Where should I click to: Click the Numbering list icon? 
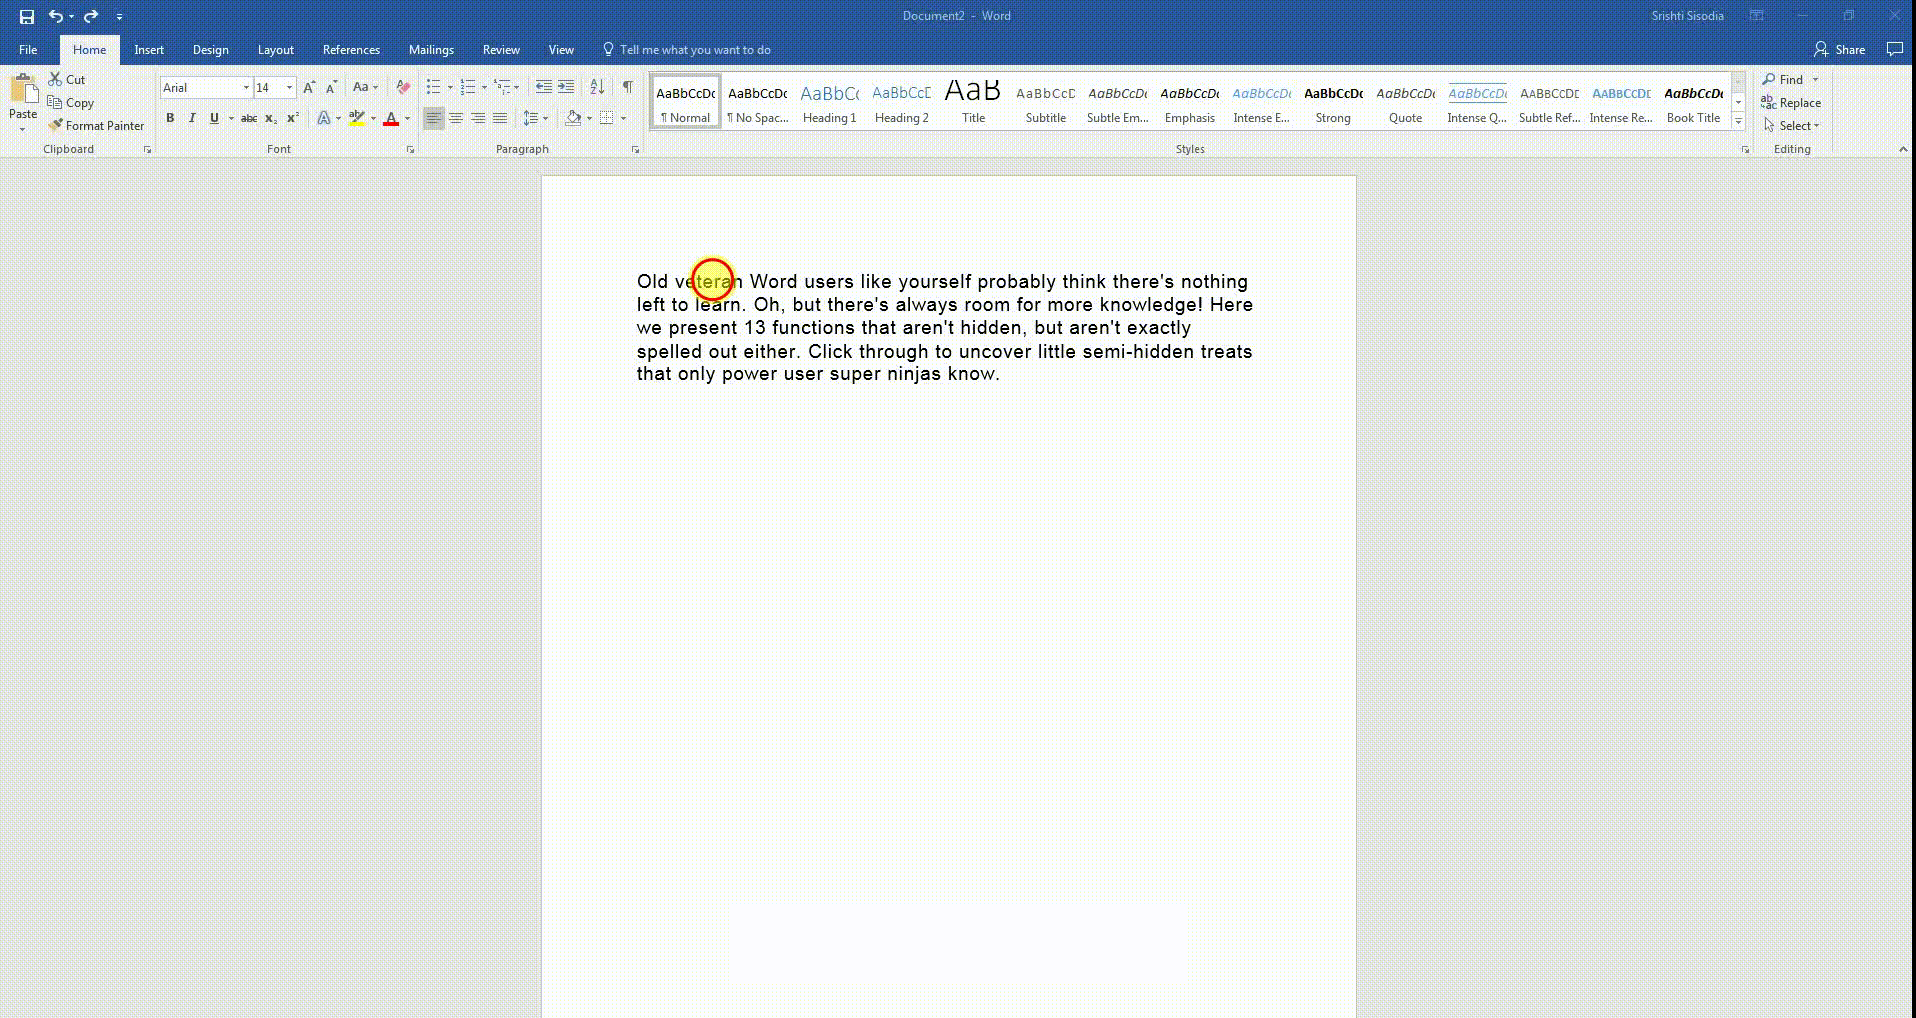click(x=468, y=87)
